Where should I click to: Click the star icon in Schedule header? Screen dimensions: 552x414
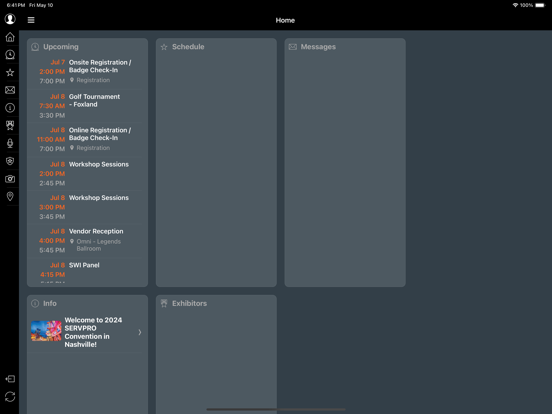pyautogui.click(x=164, y=47)
